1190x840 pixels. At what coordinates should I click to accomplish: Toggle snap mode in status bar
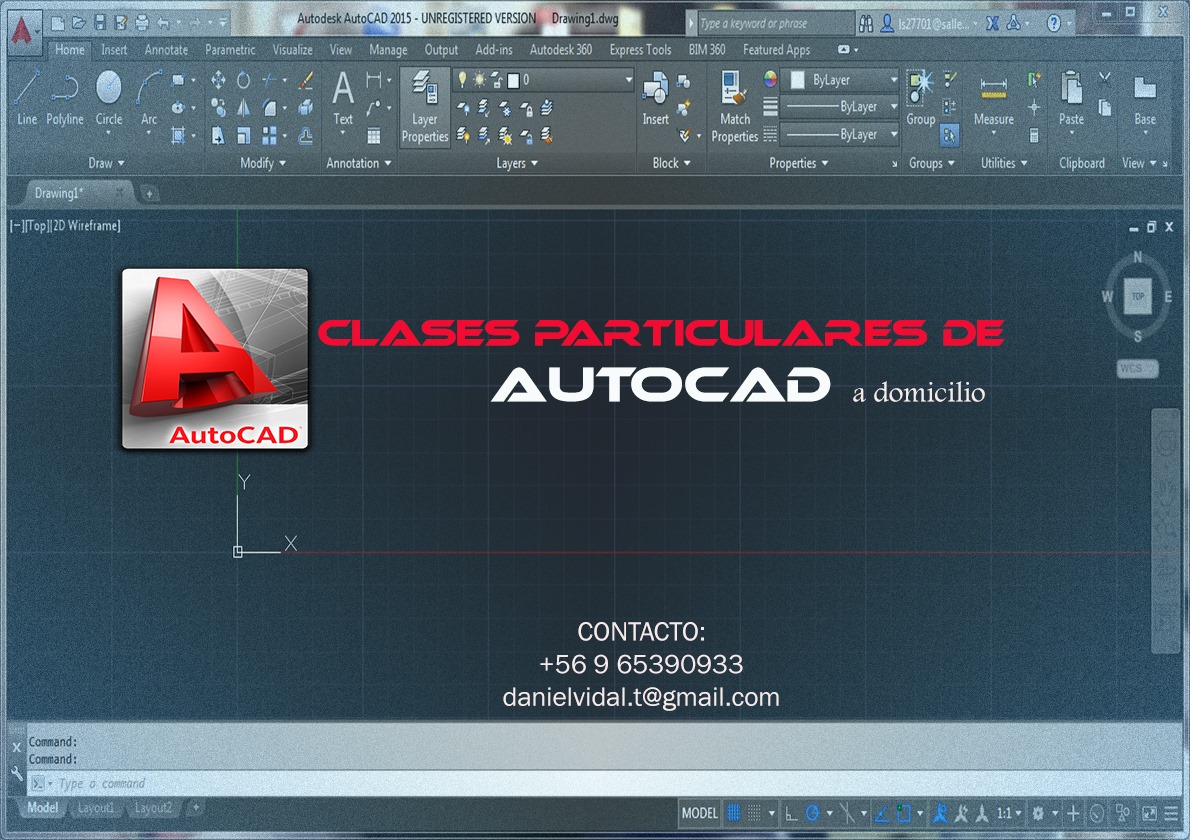tap(754, 813)
